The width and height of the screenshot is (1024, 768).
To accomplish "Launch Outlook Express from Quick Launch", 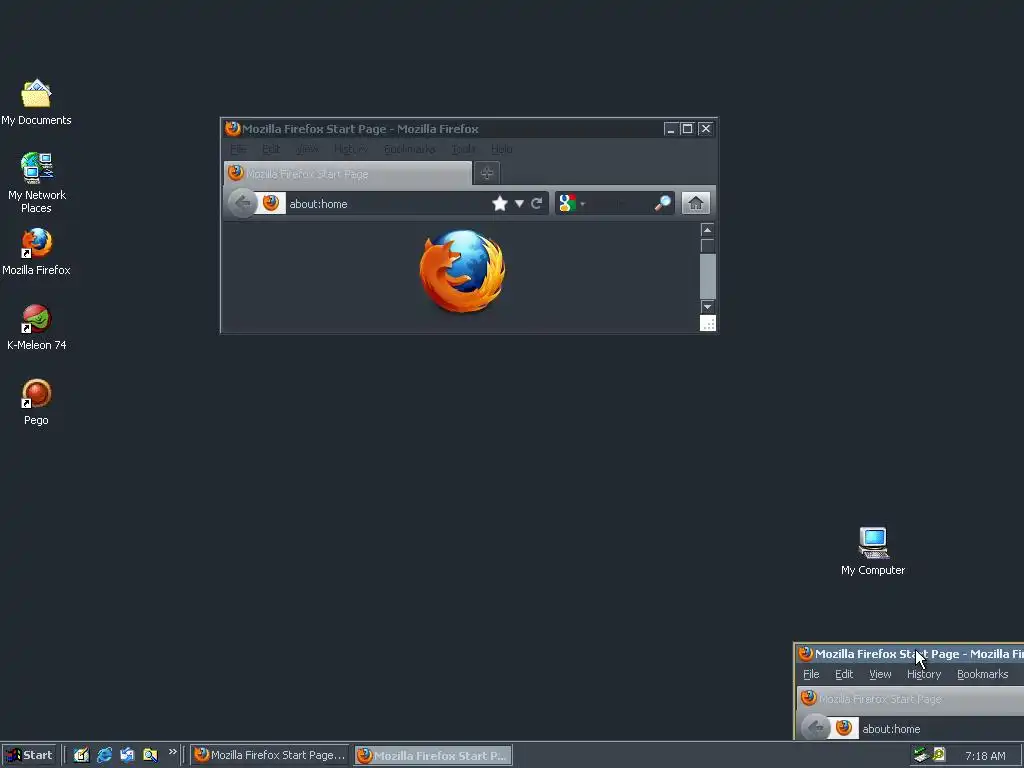I will pos(127,755).
